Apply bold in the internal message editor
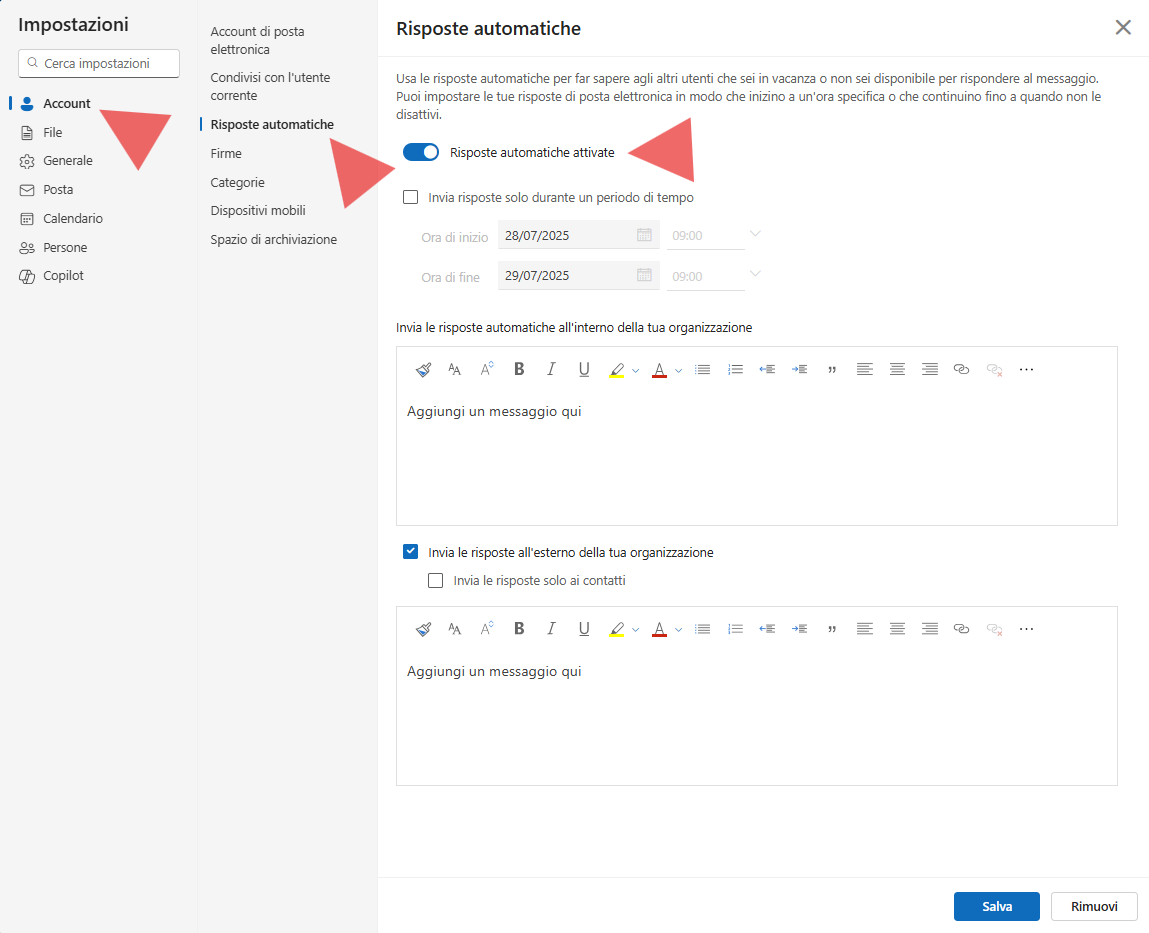The width and height of the screenshot is (1149, 933). tap(519, 369)
